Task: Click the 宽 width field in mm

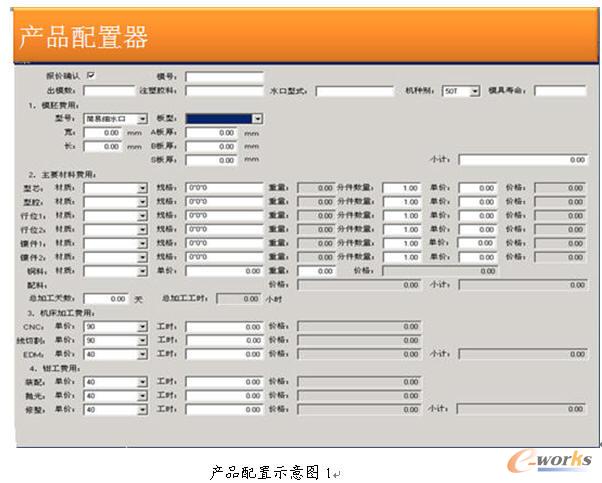Action: click(x=103, y=132)
